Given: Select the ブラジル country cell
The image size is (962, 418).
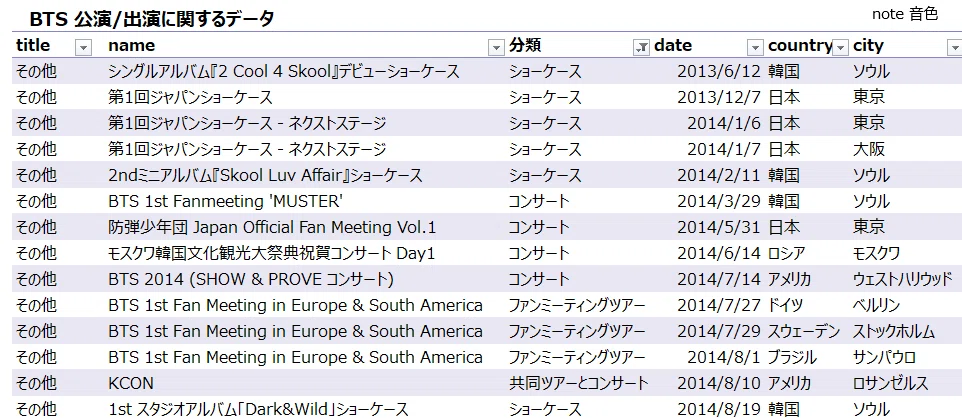Looking at the screenshot, I should tap(807, 357).
